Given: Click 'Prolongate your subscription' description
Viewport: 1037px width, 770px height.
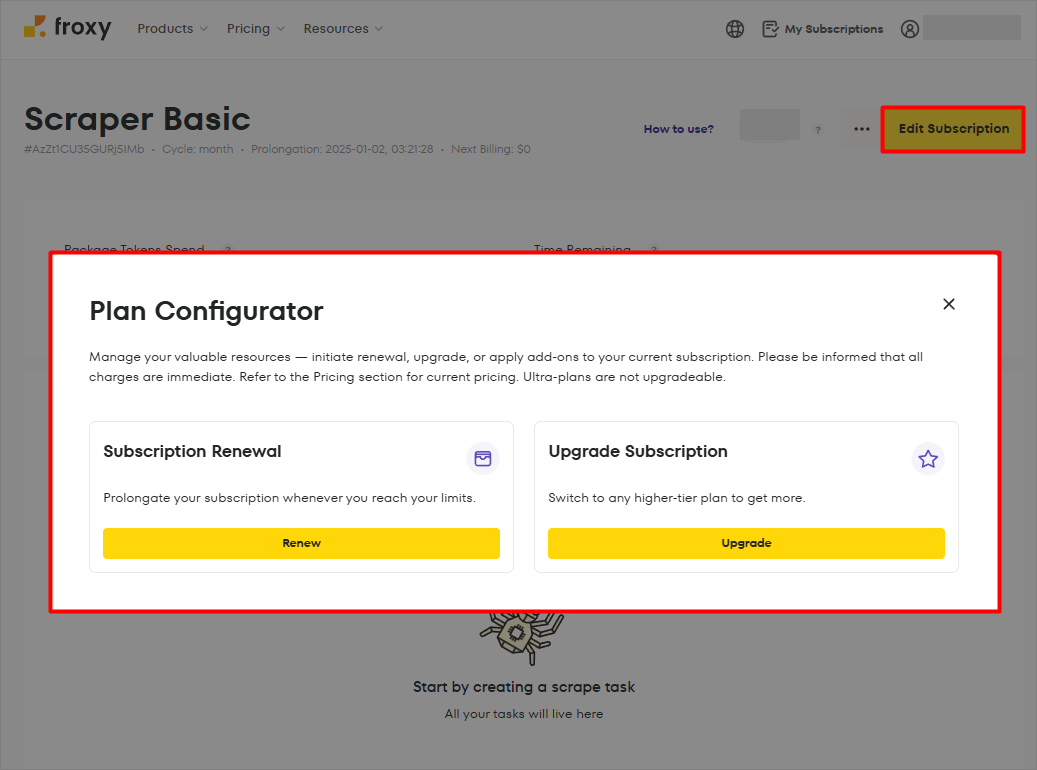Looking at the screenshot, I should 289,498.
